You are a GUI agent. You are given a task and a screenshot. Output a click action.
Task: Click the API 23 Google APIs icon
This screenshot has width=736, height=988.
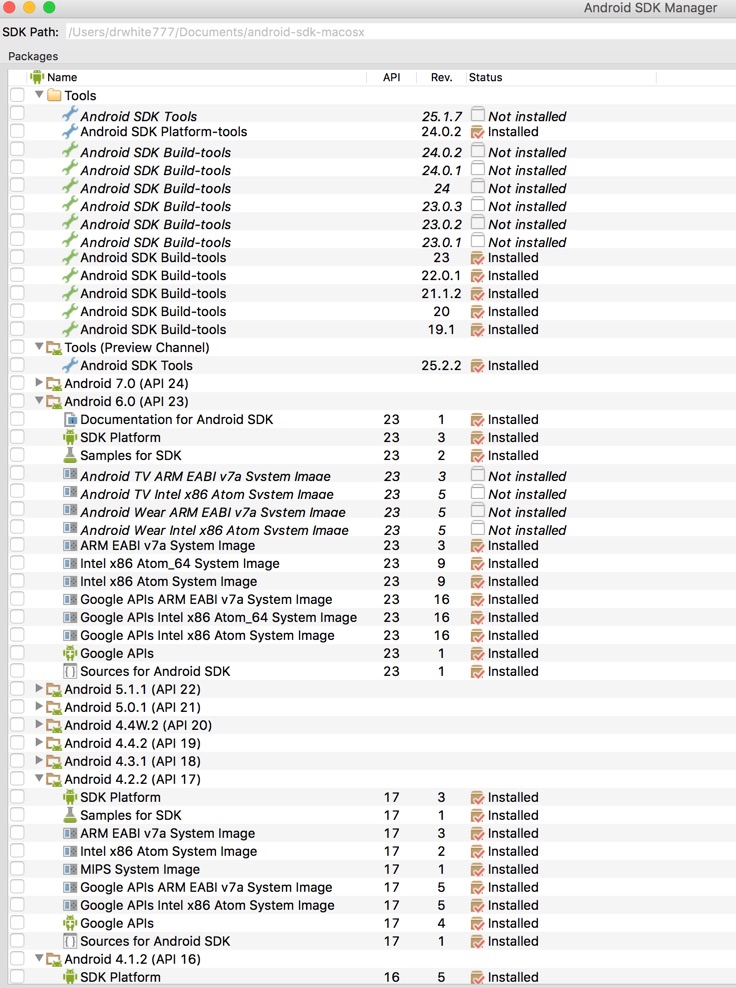click(x=70, y=653)
